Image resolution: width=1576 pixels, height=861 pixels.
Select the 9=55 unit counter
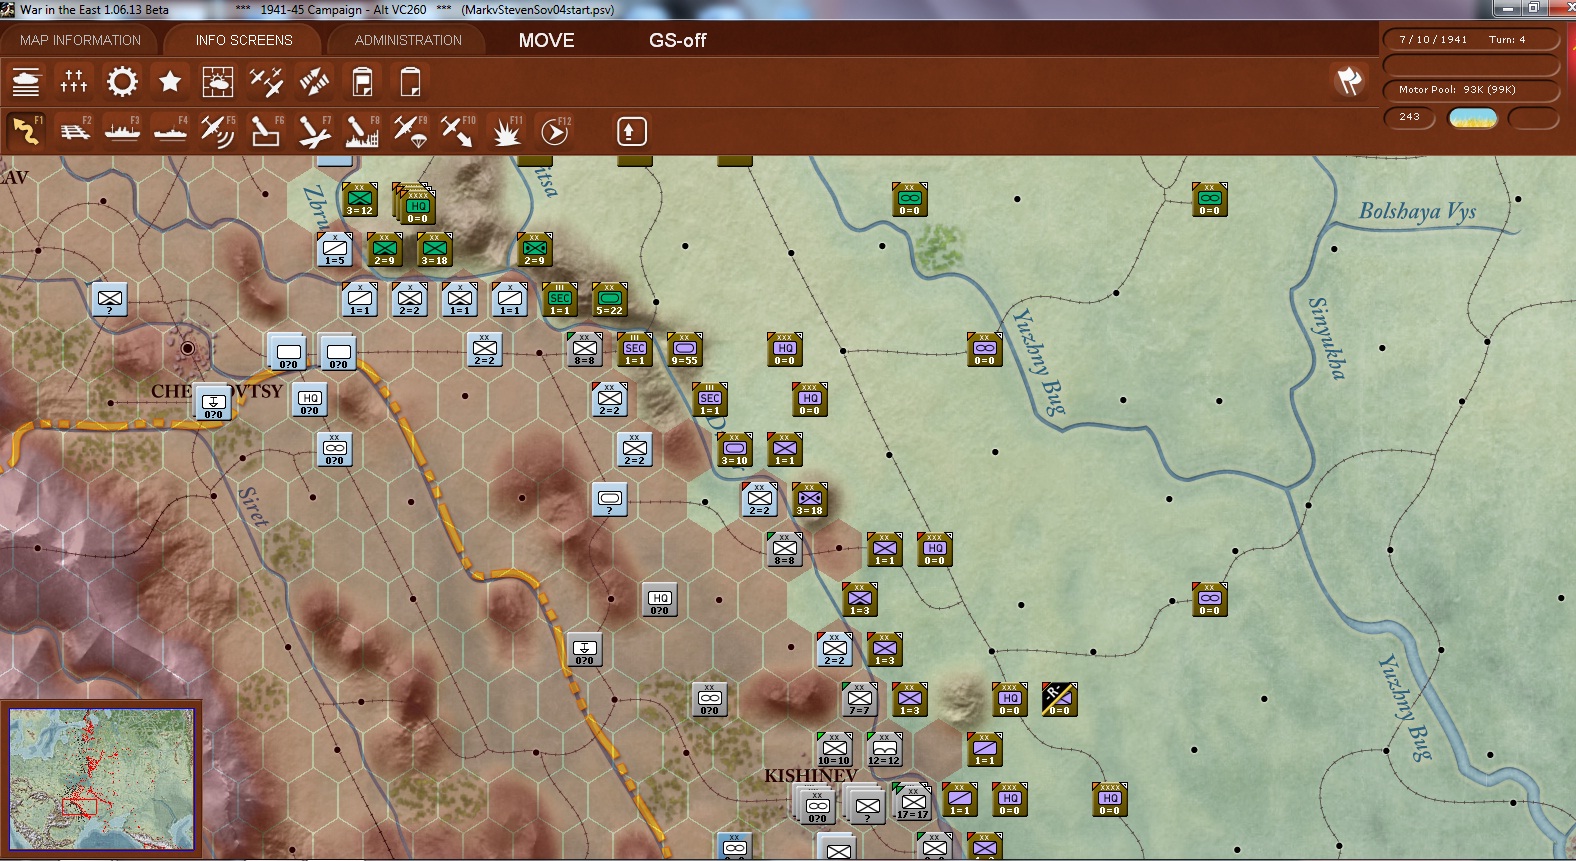tap(685, 349)
